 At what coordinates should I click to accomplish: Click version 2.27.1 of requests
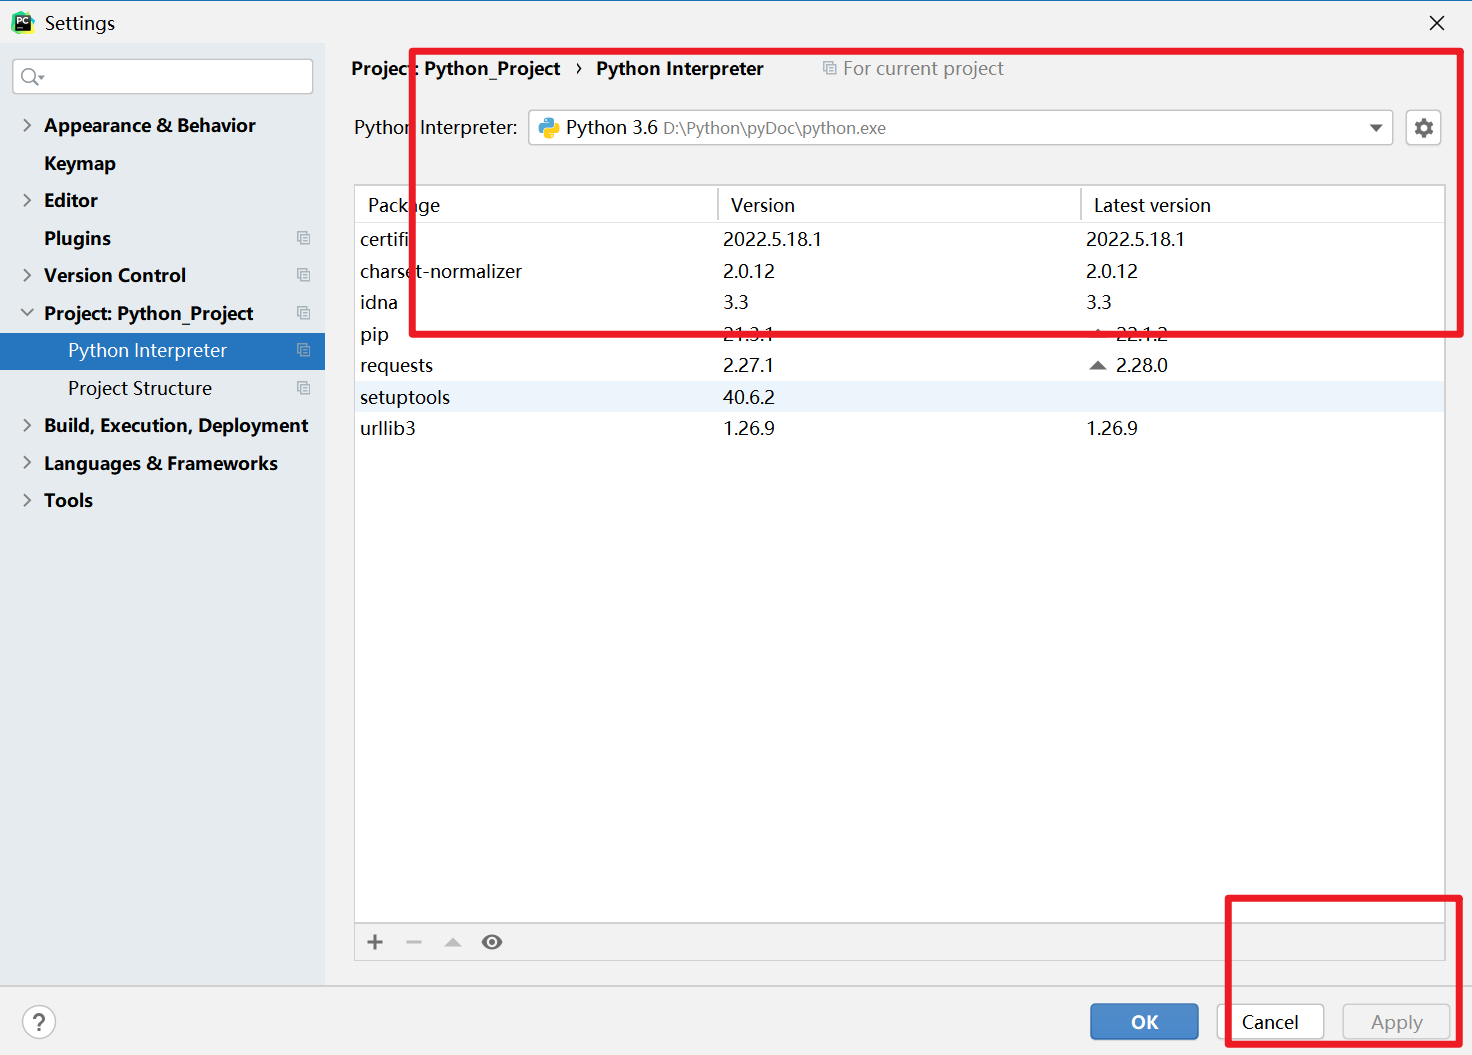pos(748,365)
